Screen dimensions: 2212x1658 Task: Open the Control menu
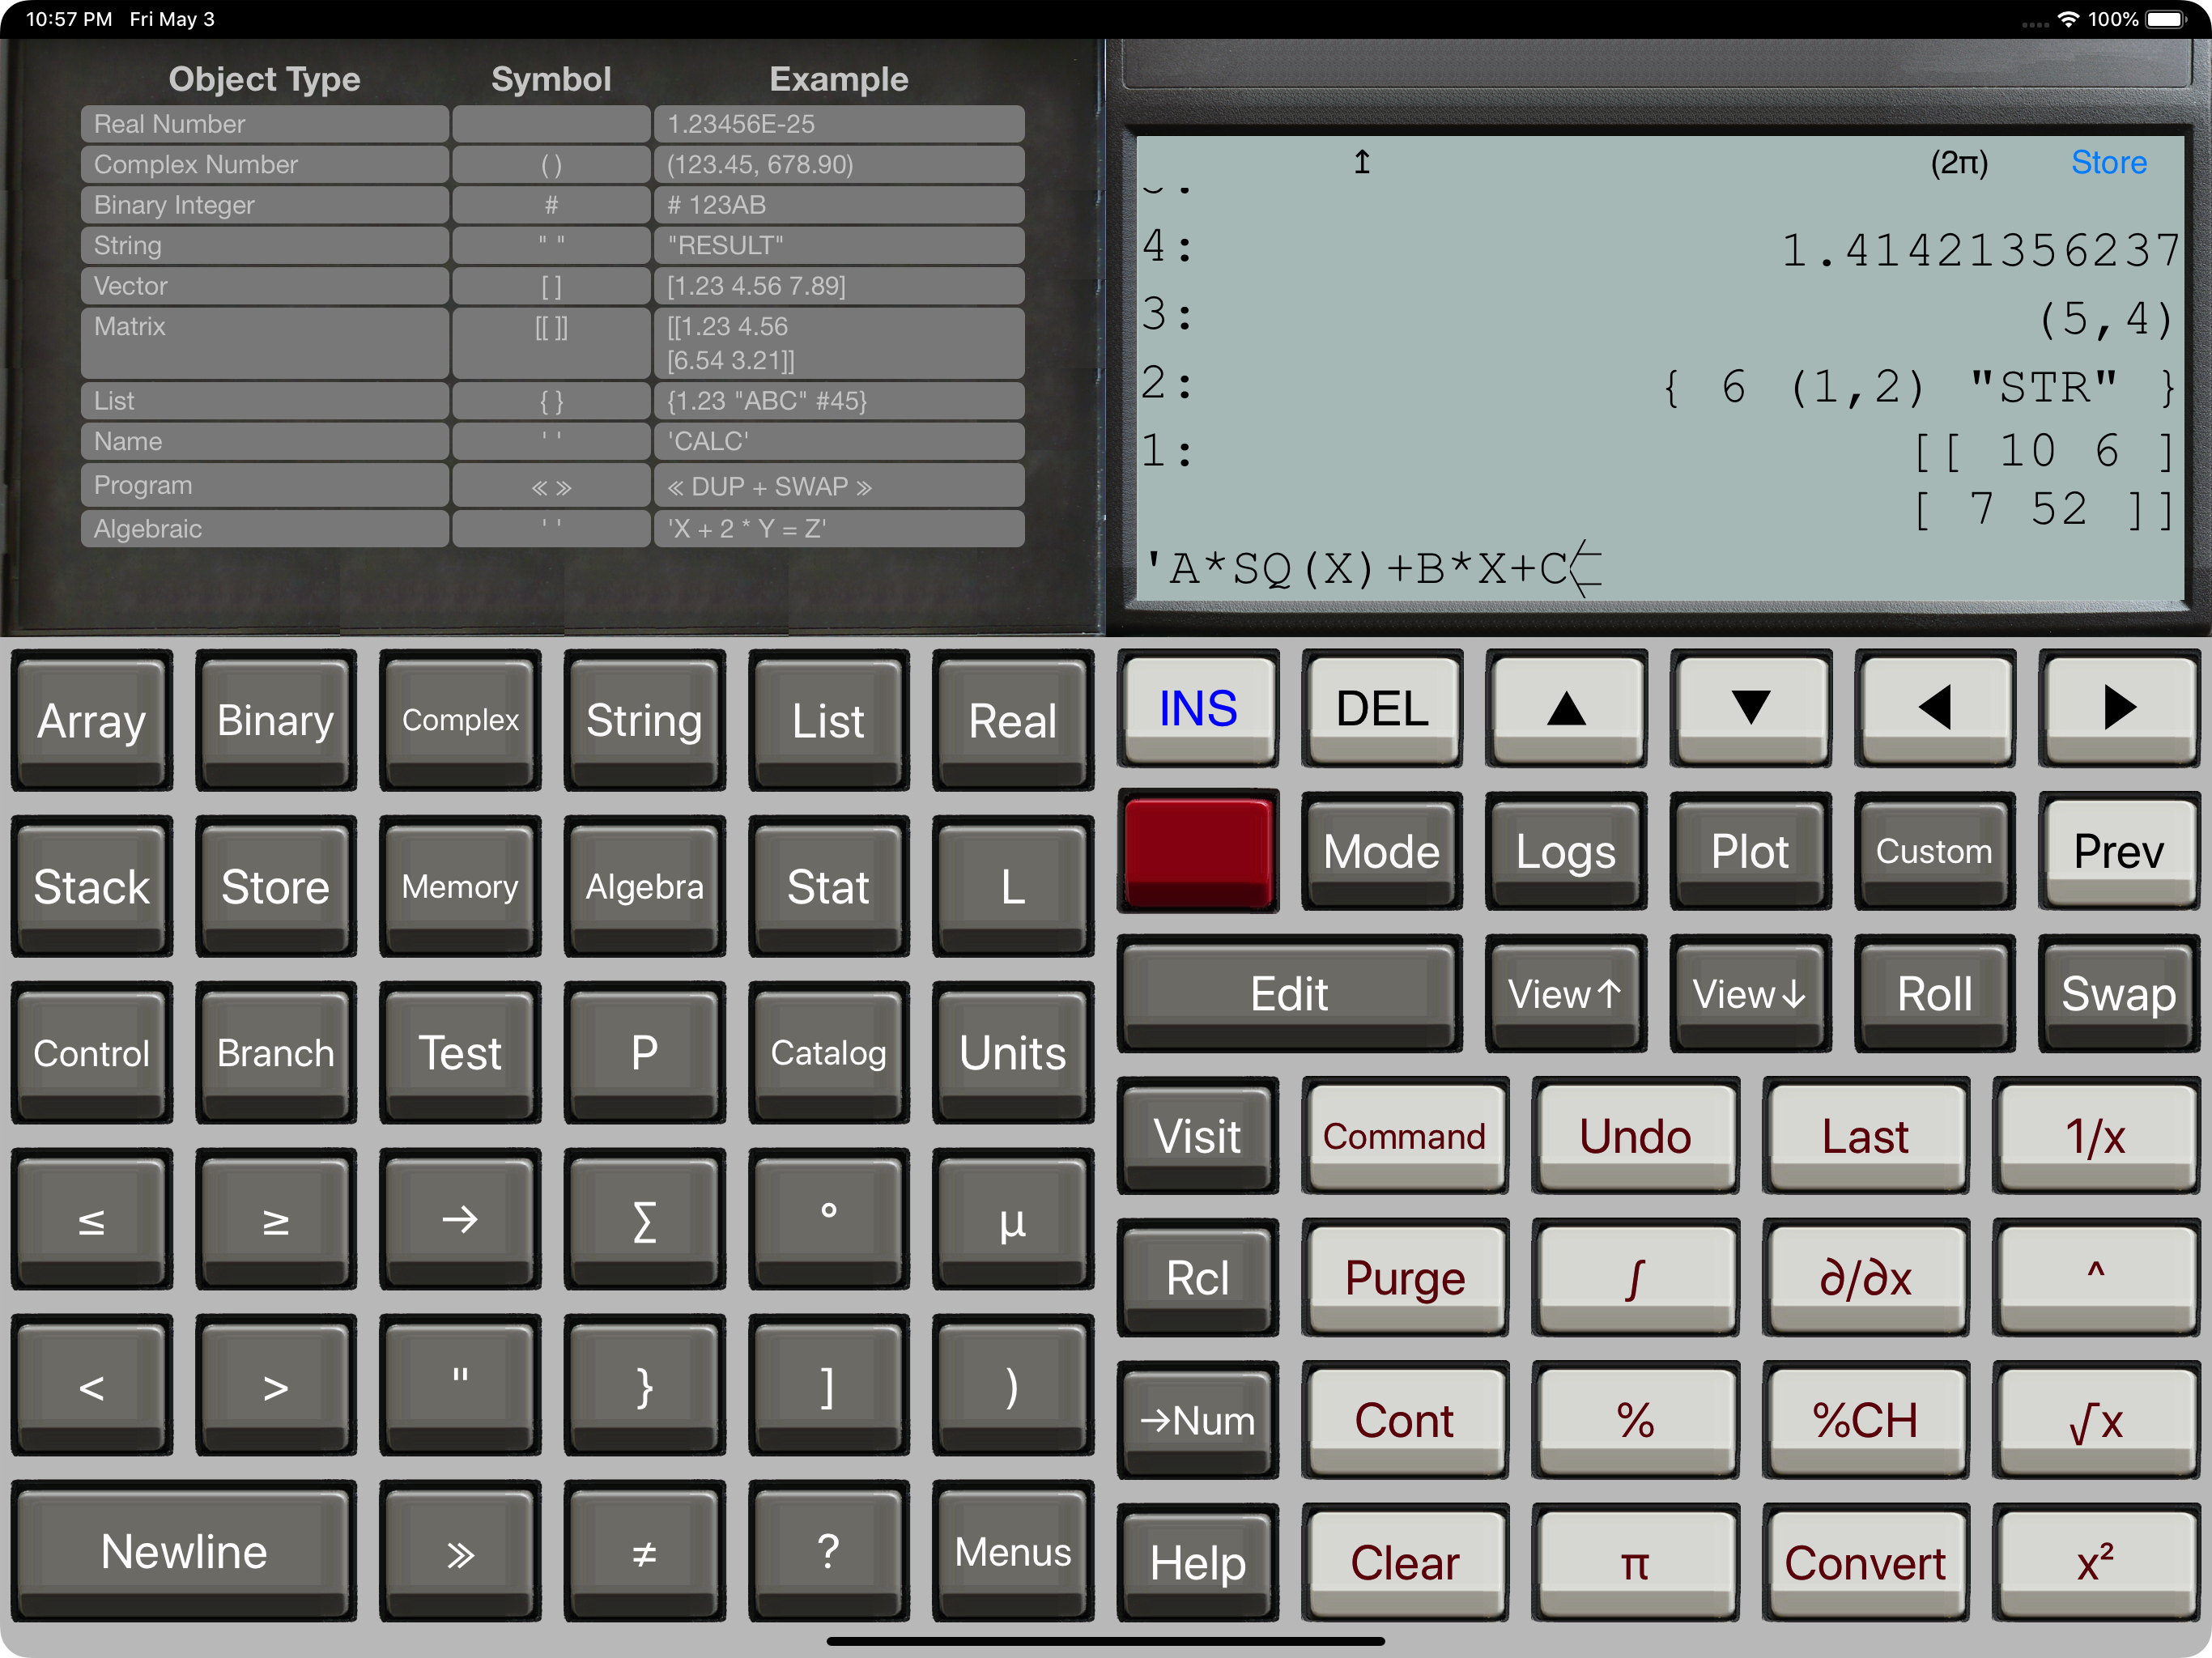92,1053
